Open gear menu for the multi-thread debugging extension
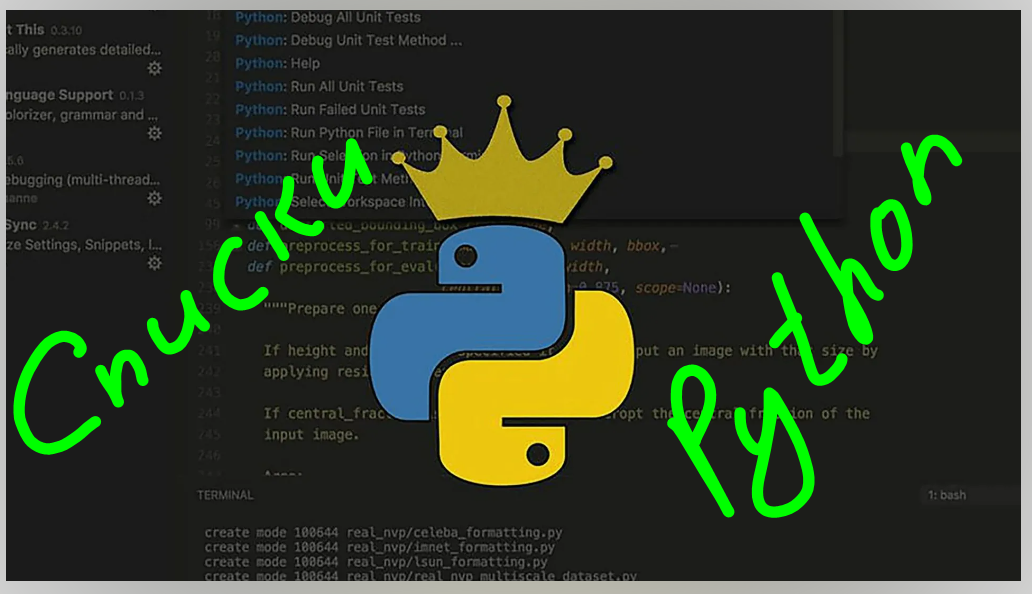 pos(155,198)
